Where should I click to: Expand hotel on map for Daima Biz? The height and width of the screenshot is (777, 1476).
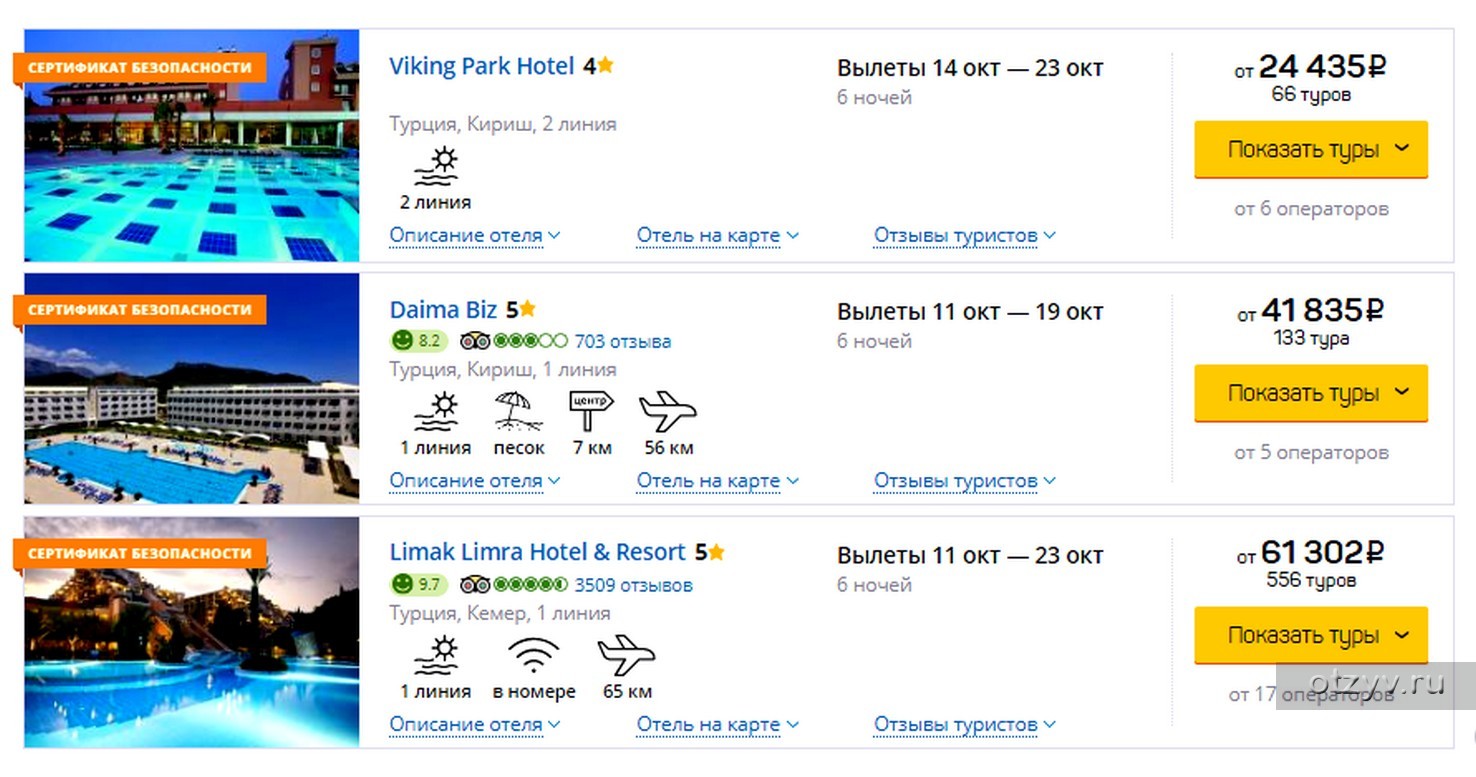717,481
